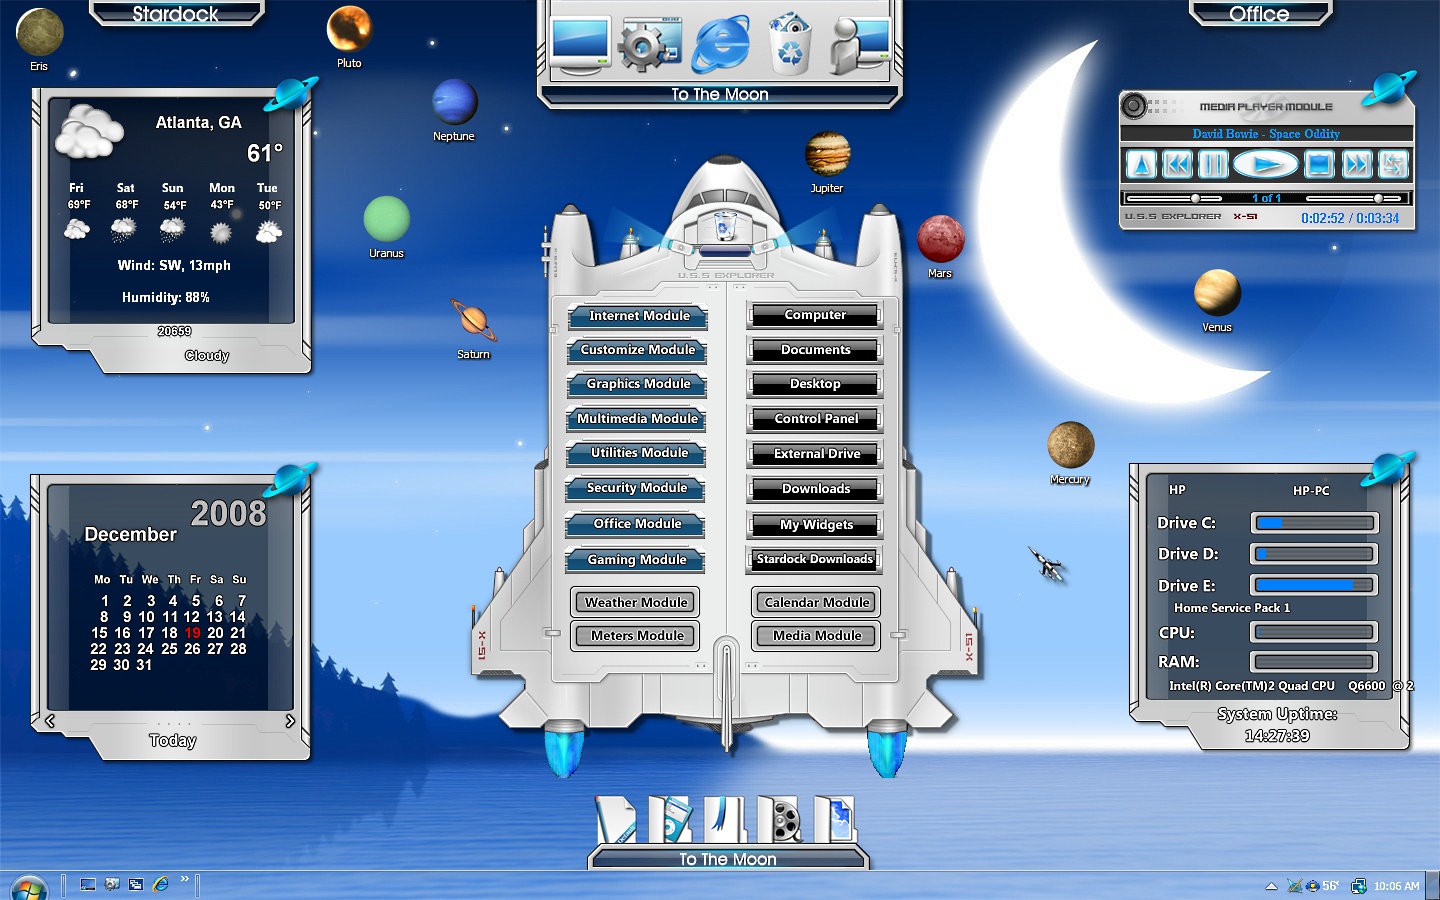Open the Internet Module menu
This screenshot has width=1440, height=900.
638,316
